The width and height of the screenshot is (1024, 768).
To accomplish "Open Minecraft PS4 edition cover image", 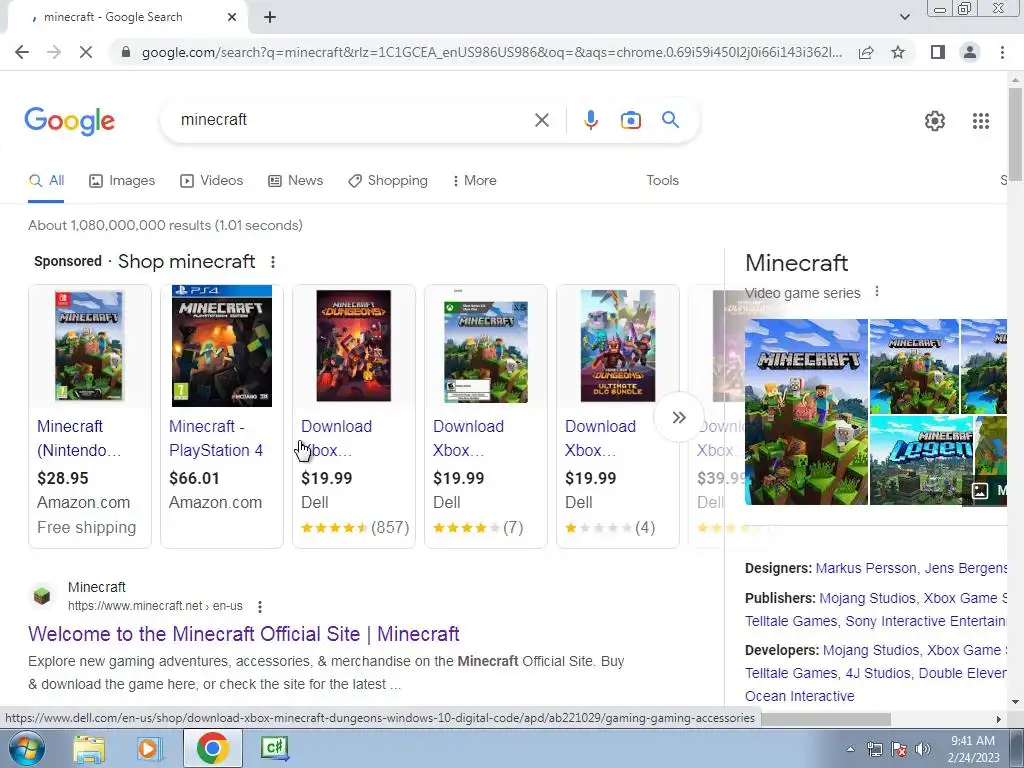I will coord(222,346).
